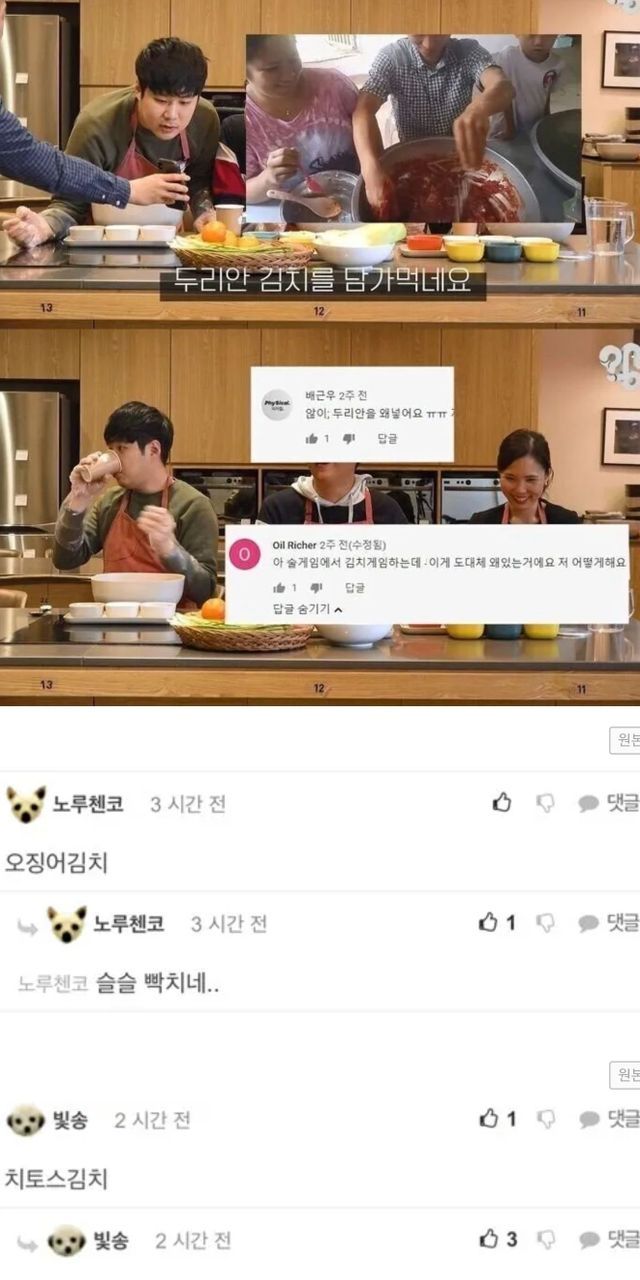The width and height of the screenshot is (640, 1280).
Task: Open 노루첸코's profile avatar on top comment
Action: pos(26,804)
